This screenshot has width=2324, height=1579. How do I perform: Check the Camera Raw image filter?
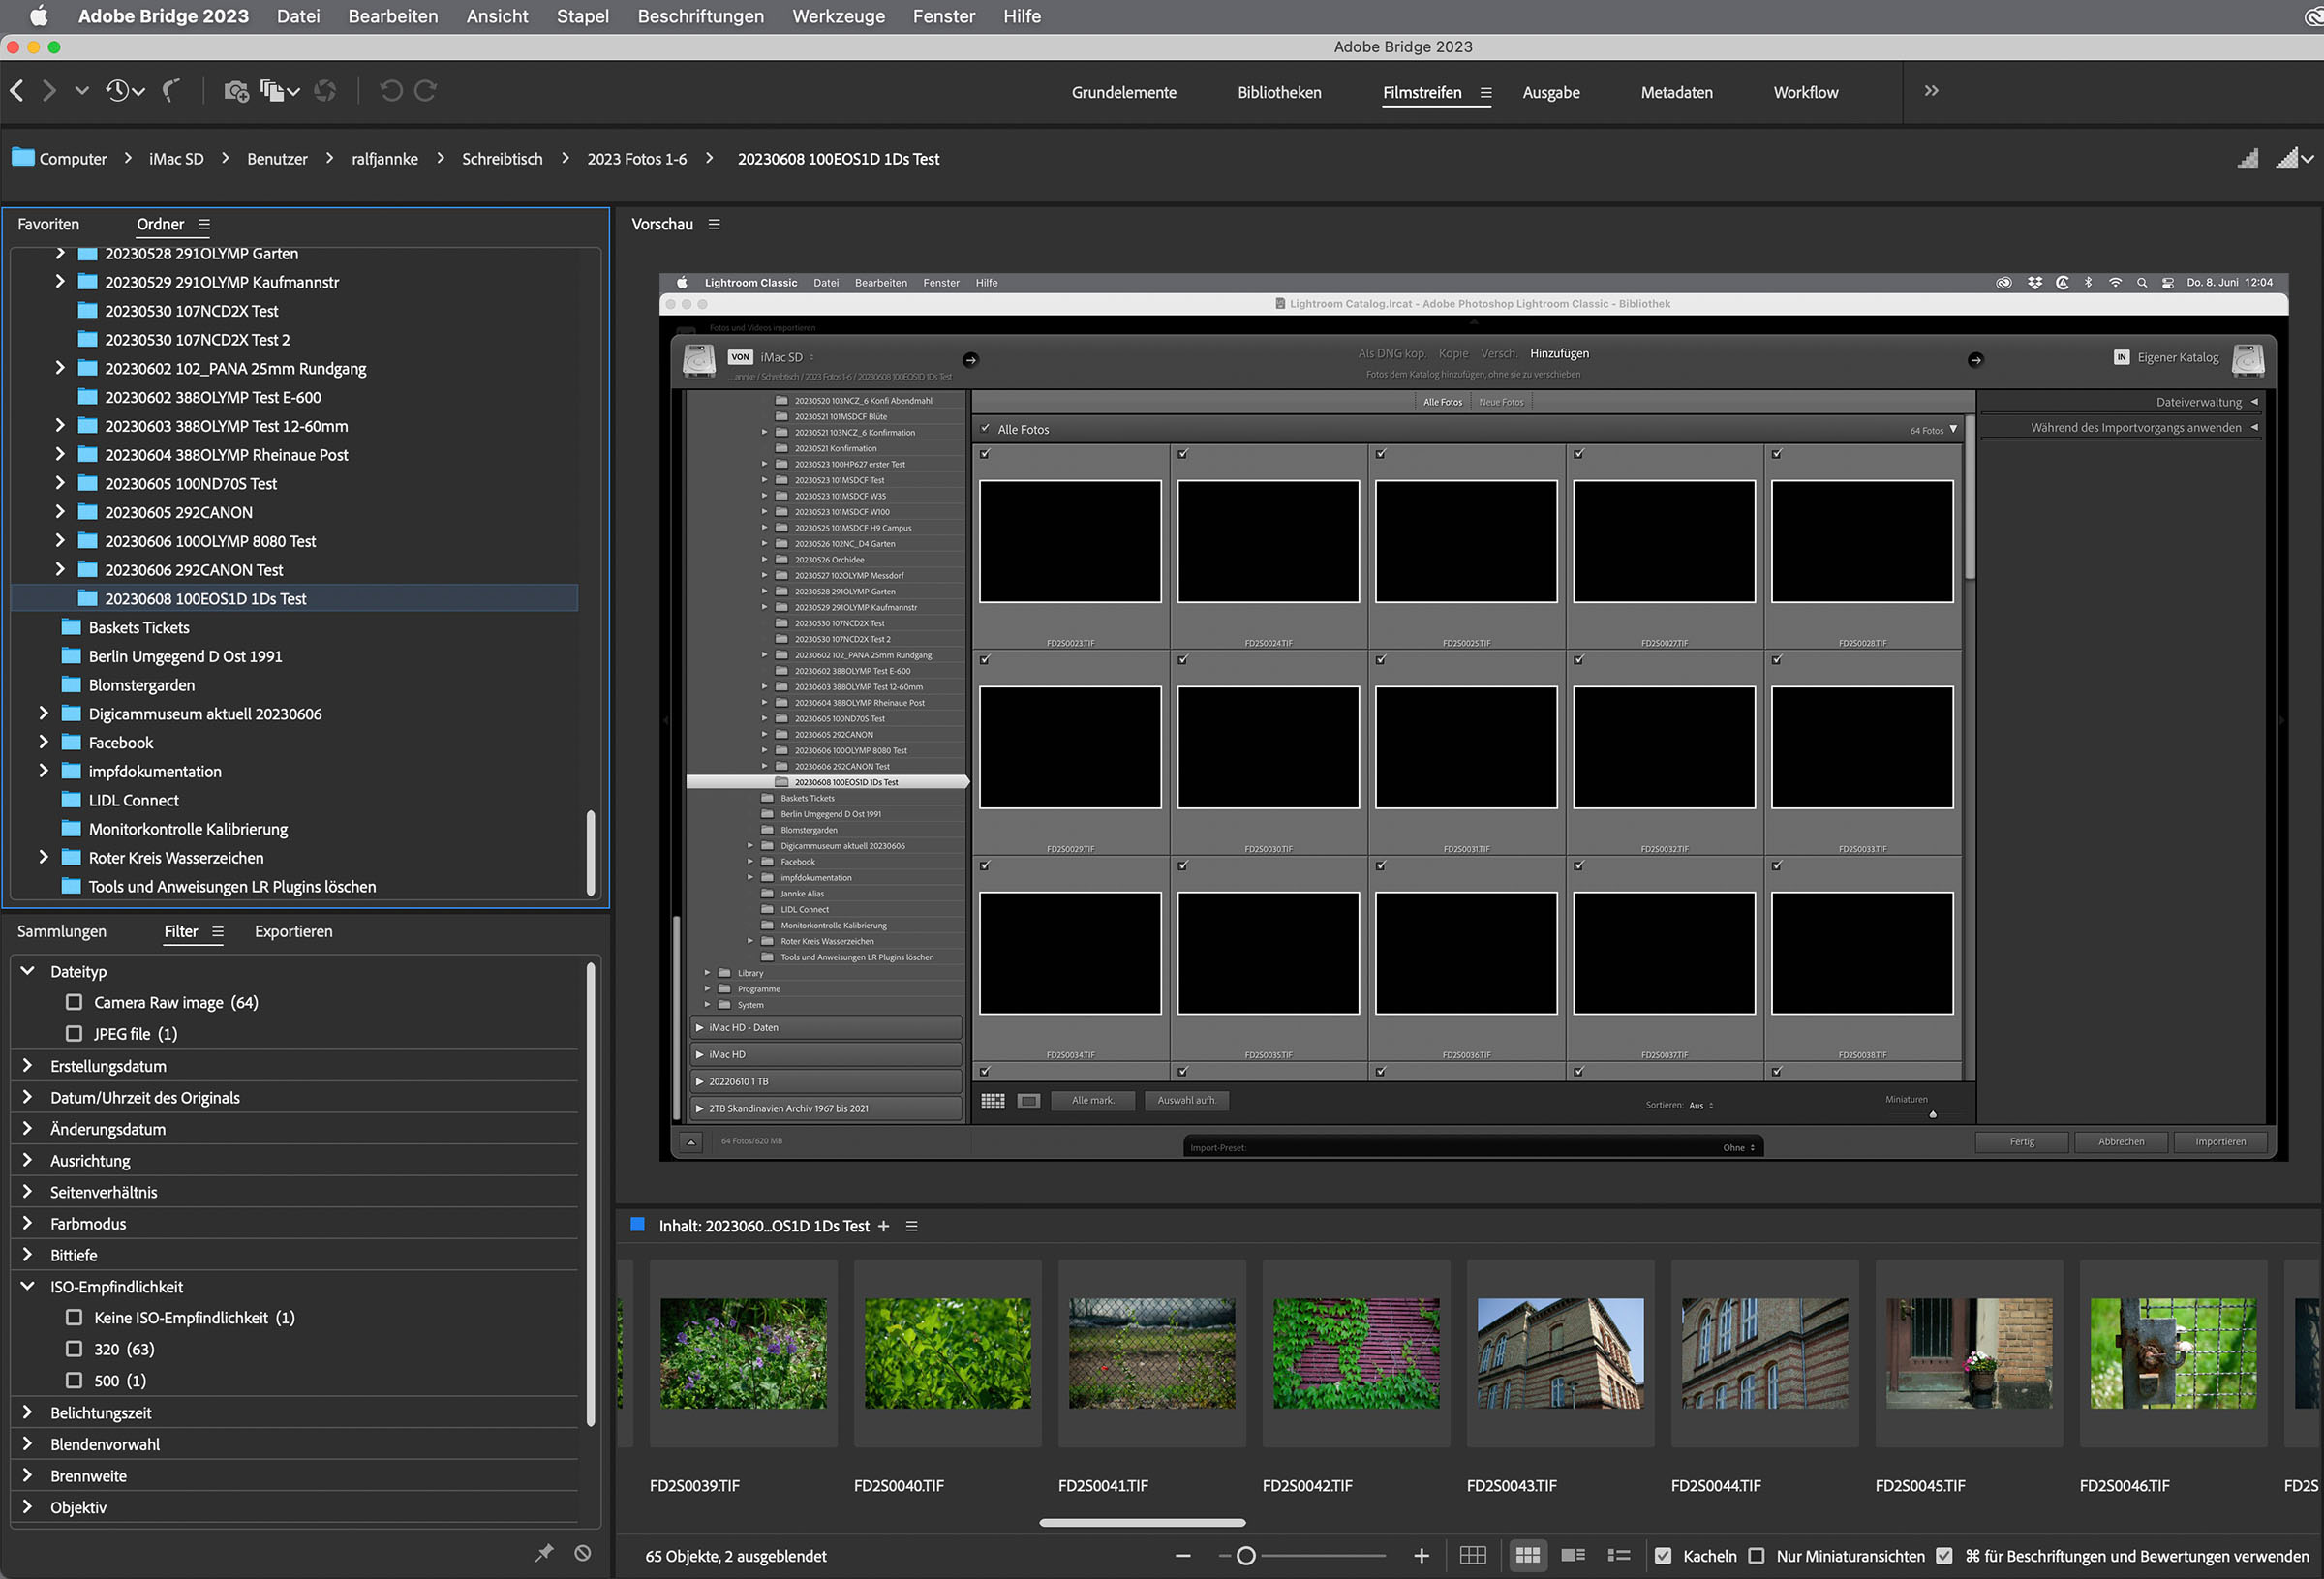[x=74, y=1002]
